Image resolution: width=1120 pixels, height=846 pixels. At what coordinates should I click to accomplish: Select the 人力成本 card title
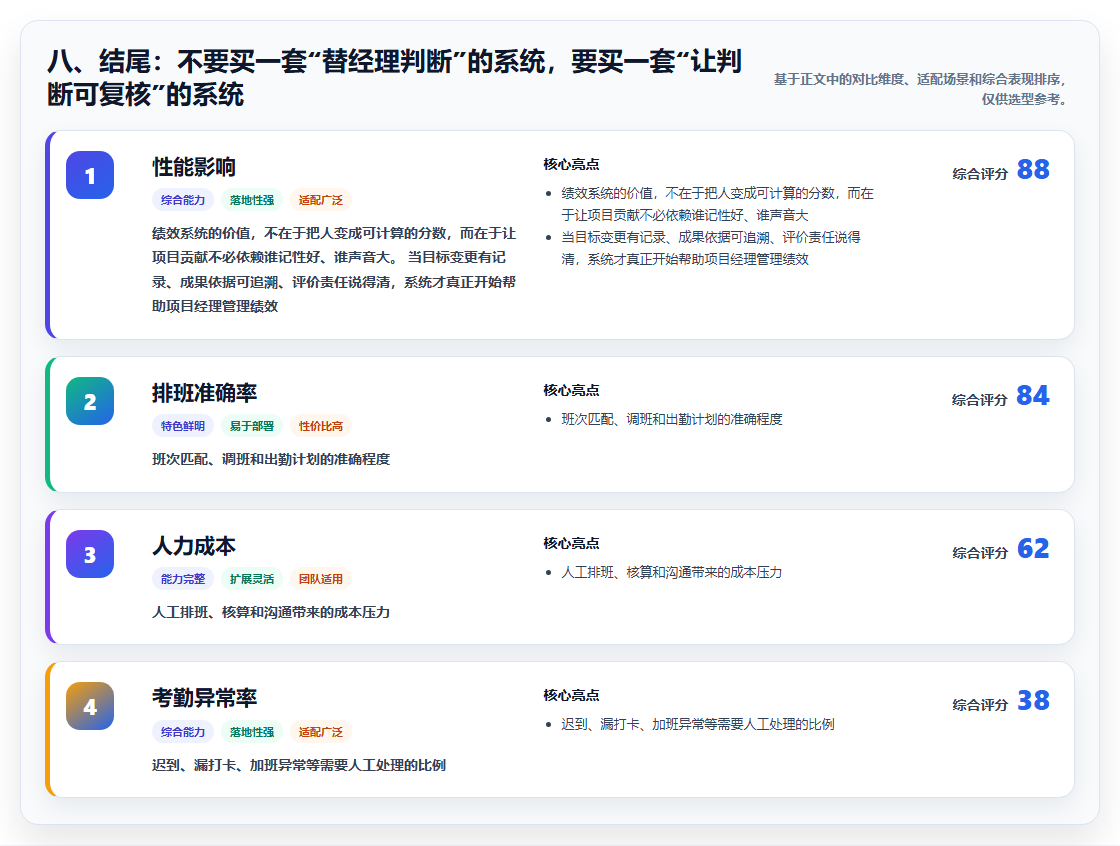pos(194,545)
